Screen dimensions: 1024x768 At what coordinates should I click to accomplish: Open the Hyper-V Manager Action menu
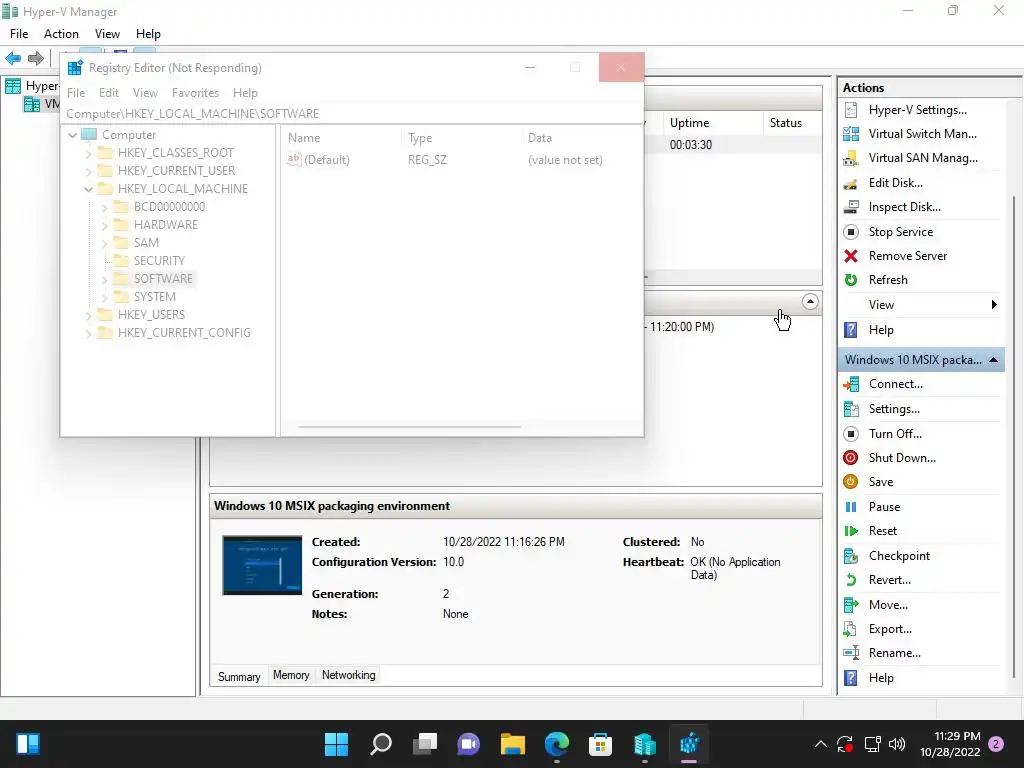pyautogui.click(x=61, y=34)
